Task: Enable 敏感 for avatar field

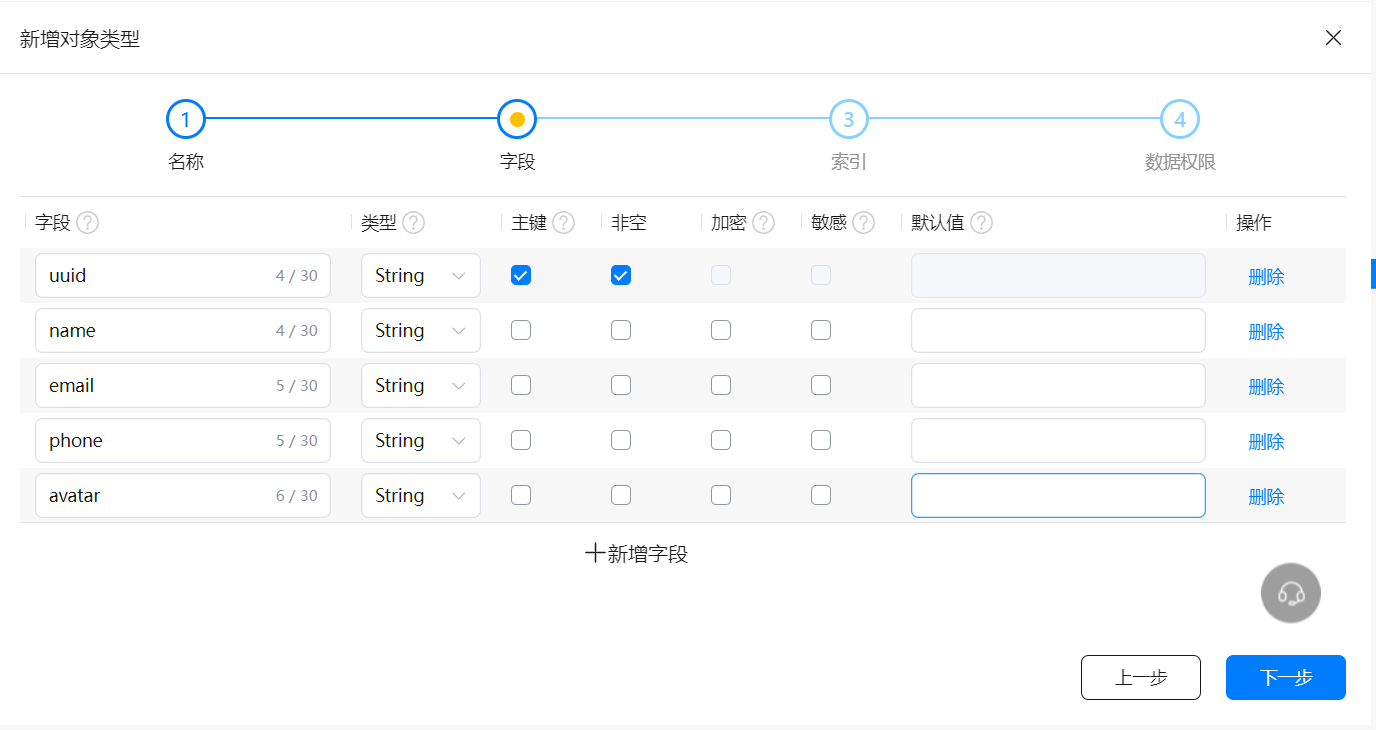Action: (x=821, y=495)
